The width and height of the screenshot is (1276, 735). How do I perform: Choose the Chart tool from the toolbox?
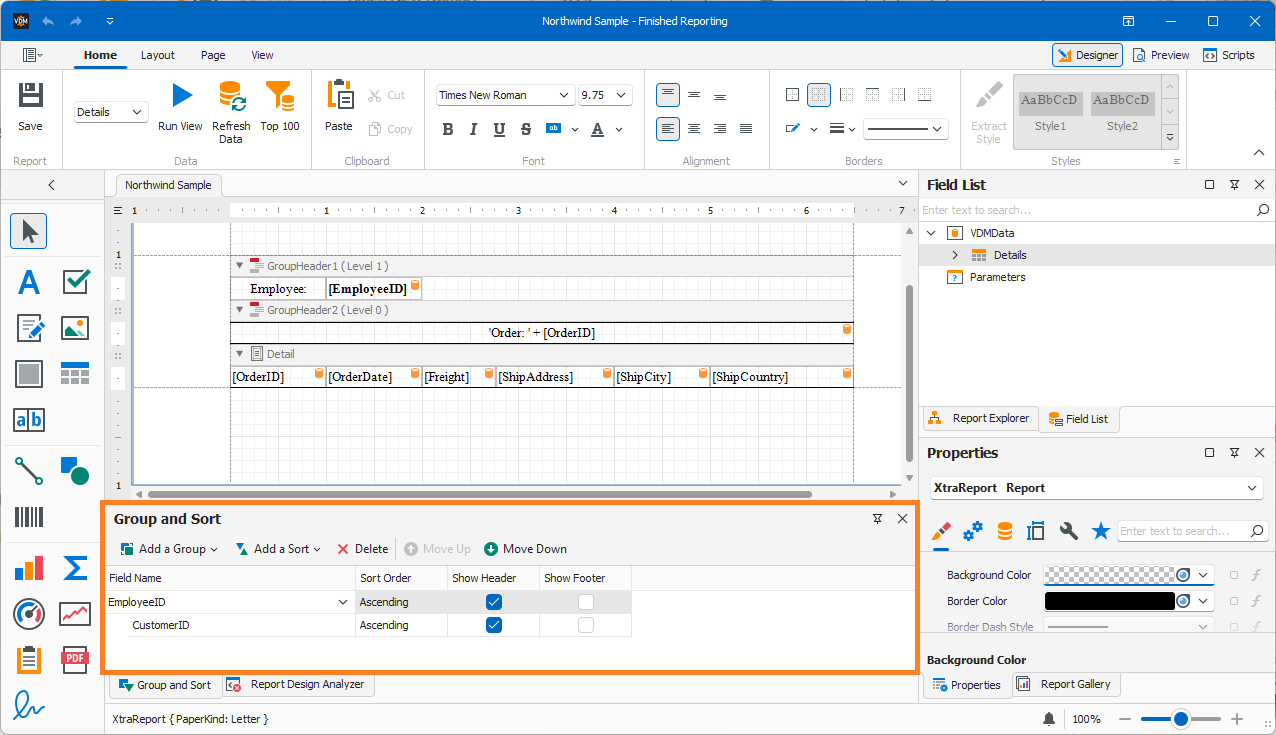pos(28,567)
